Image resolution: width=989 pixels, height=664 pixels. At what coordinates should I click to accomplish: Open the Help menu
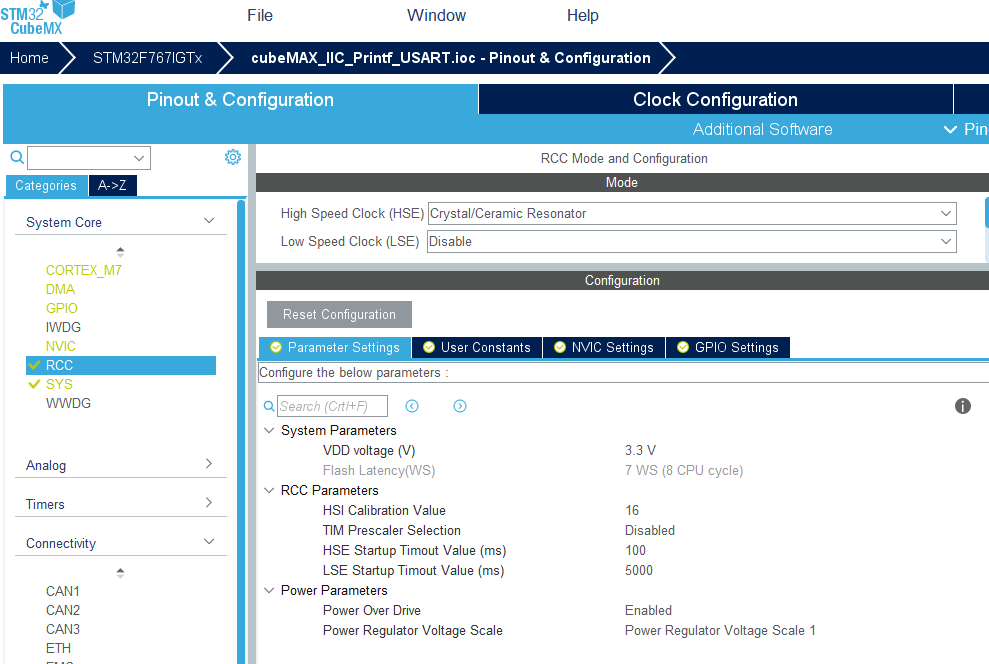[582, 15]
